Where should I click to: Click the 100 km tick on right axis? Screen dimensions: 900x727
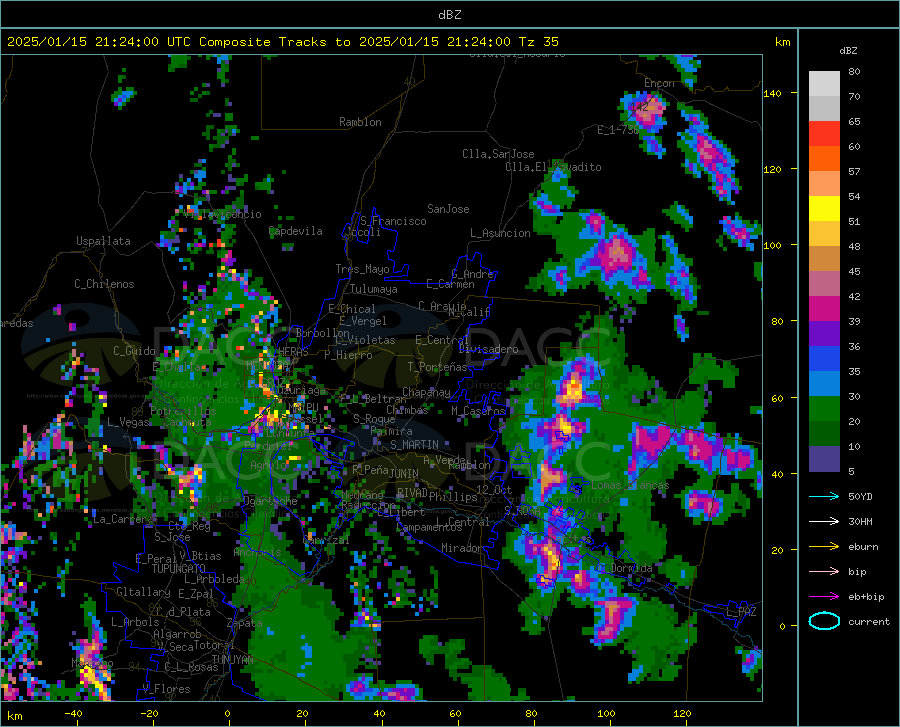[772, 245]
